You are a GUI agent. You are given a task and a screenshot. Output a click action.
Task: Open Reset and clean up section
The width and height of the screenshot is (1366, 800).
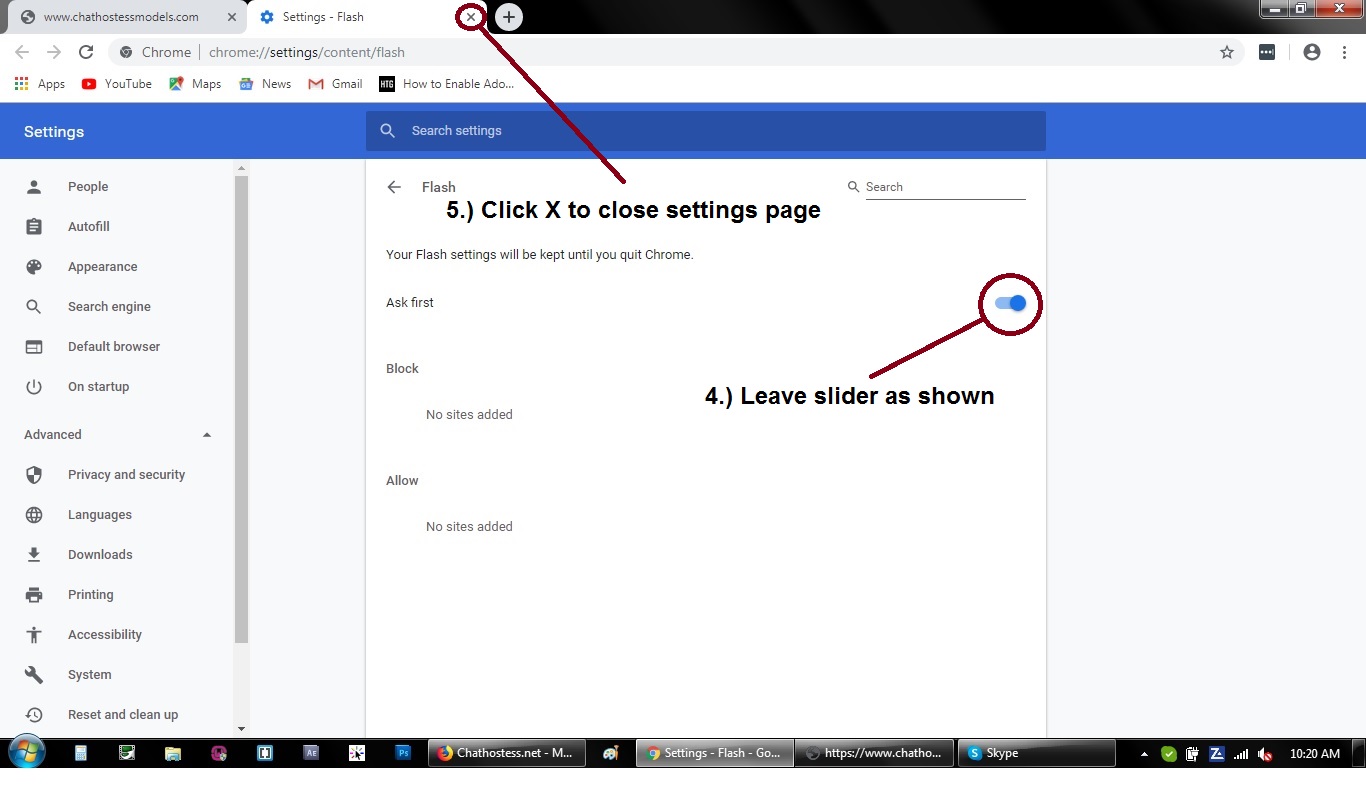point(123,715)
